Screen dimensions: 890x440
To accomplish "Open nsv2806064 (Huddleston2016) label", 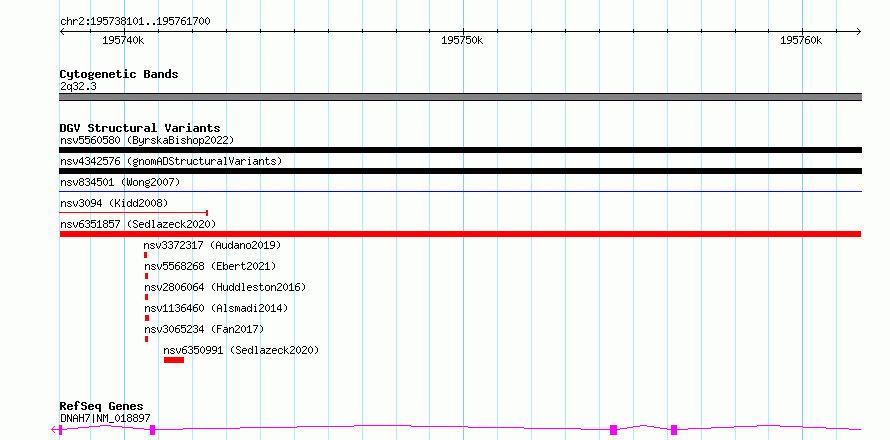I will coord(225,287).
